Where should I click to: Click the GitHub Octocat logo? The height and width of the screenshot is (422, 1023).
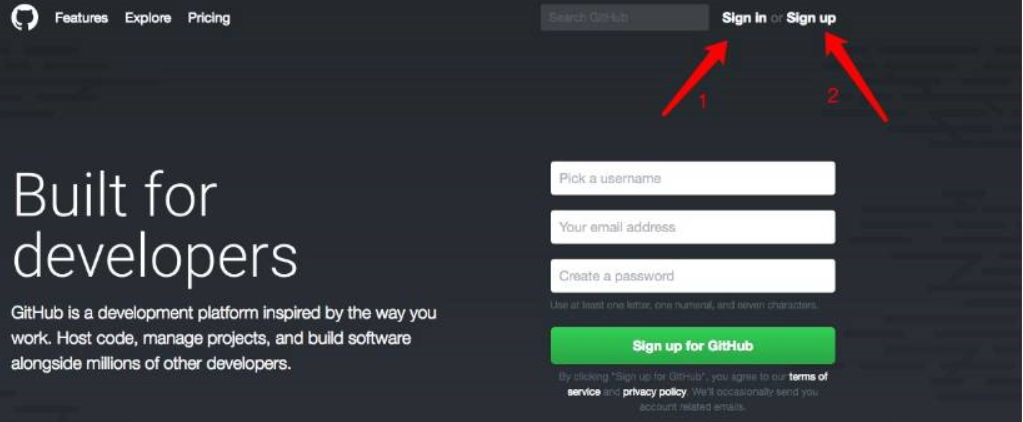coord(25,18)
